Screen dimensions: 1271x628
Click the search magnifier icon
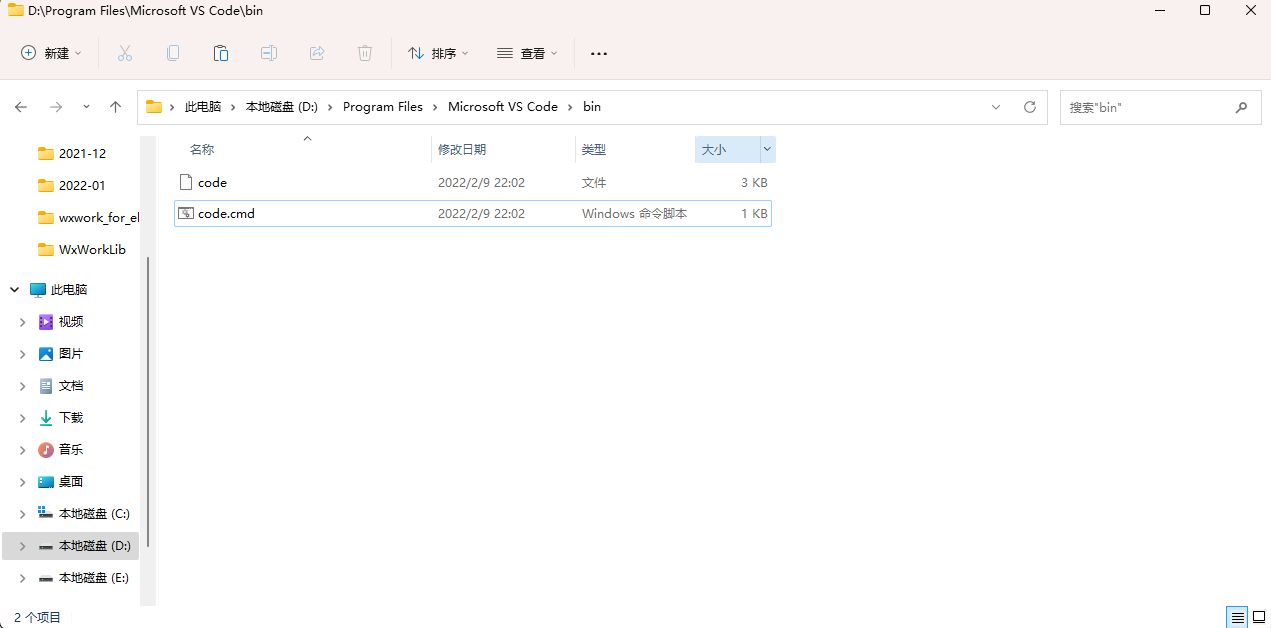pos(1242,107)
